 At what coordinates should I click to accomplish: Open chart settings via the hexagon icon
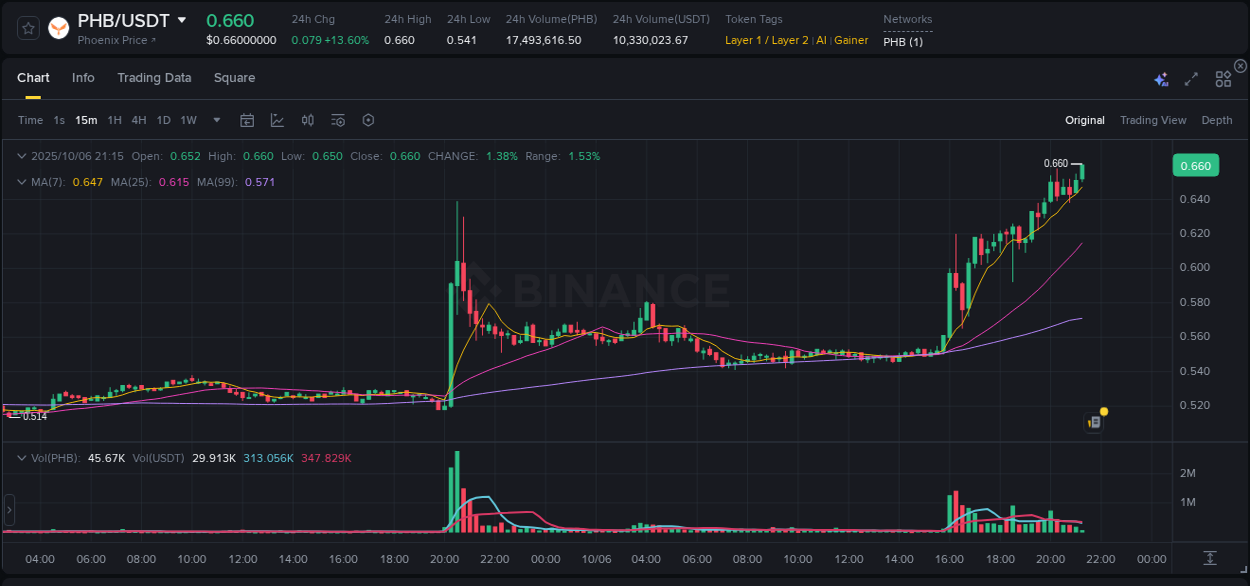click(x=368, y=120)
